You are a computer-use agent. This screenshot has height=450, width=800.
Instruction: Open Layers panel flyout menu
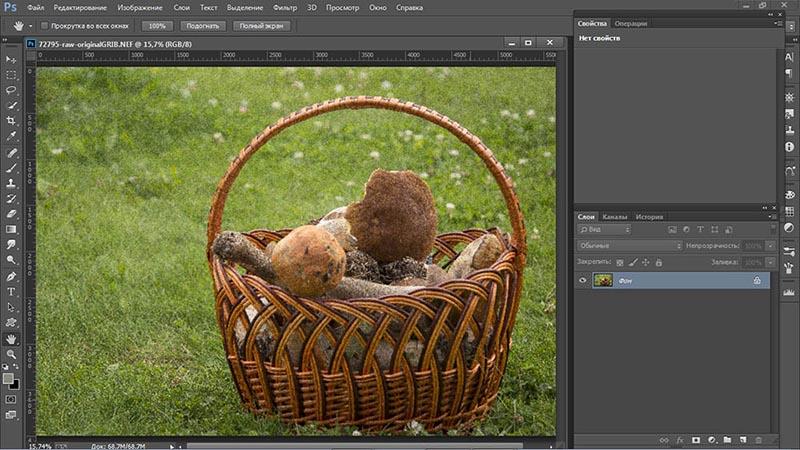pos(771,217)
